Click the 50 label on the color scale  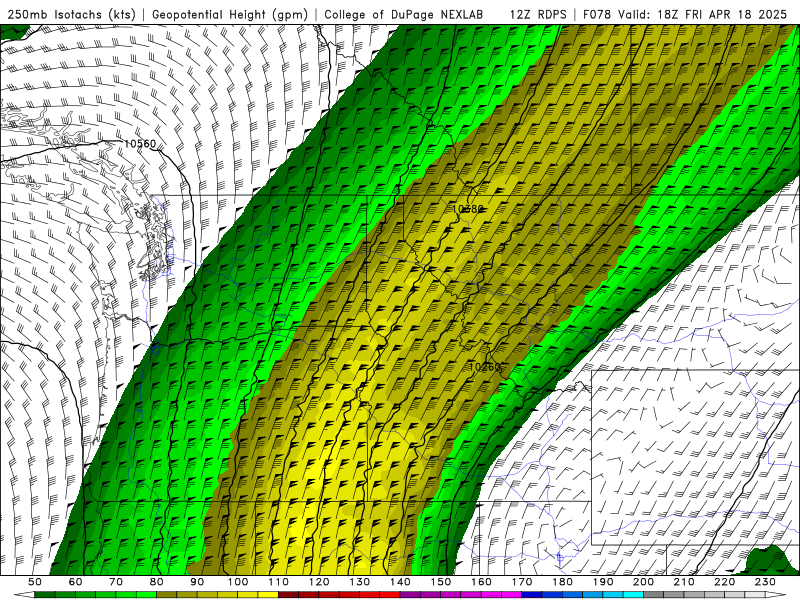pyautogui.click(x=35, y=582)
